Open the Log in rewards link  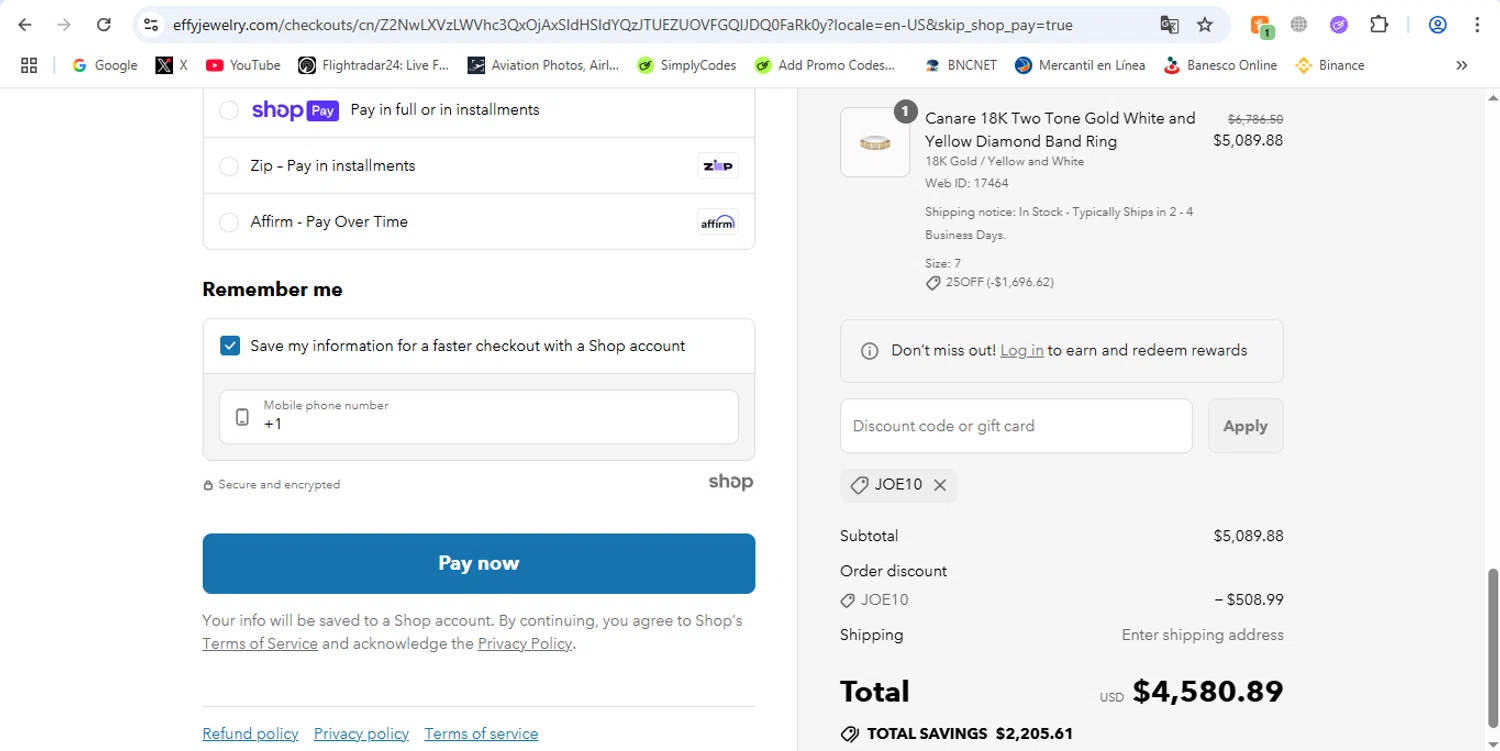pos(1022,351)
